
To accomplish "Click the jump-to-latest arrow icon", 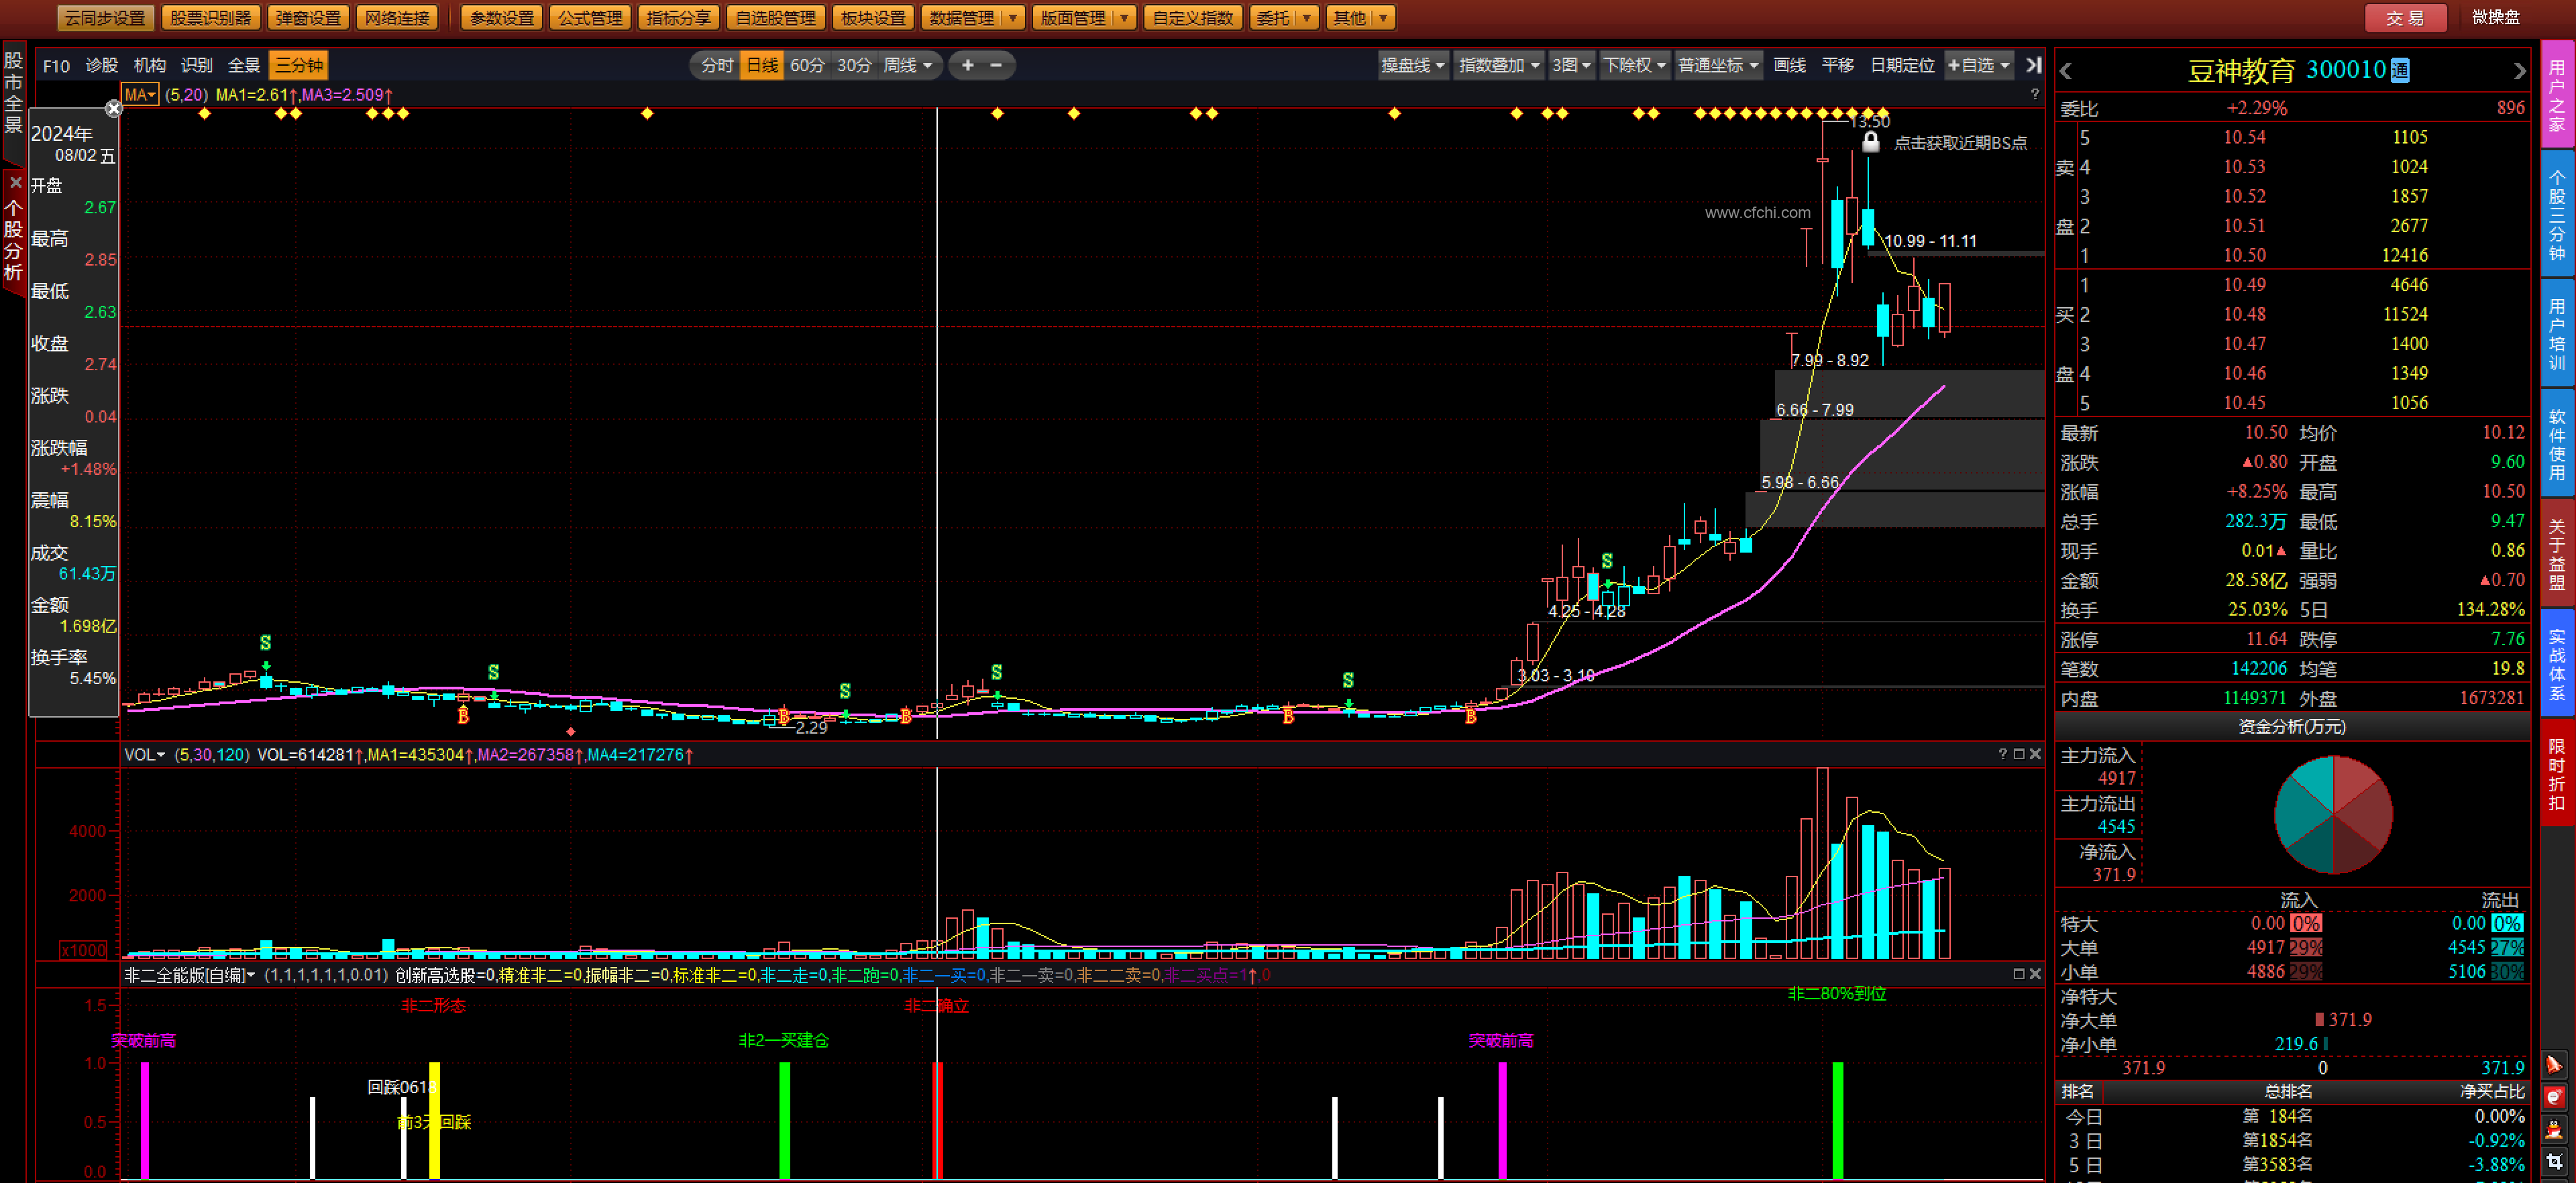I will [x=2033, y=65].
